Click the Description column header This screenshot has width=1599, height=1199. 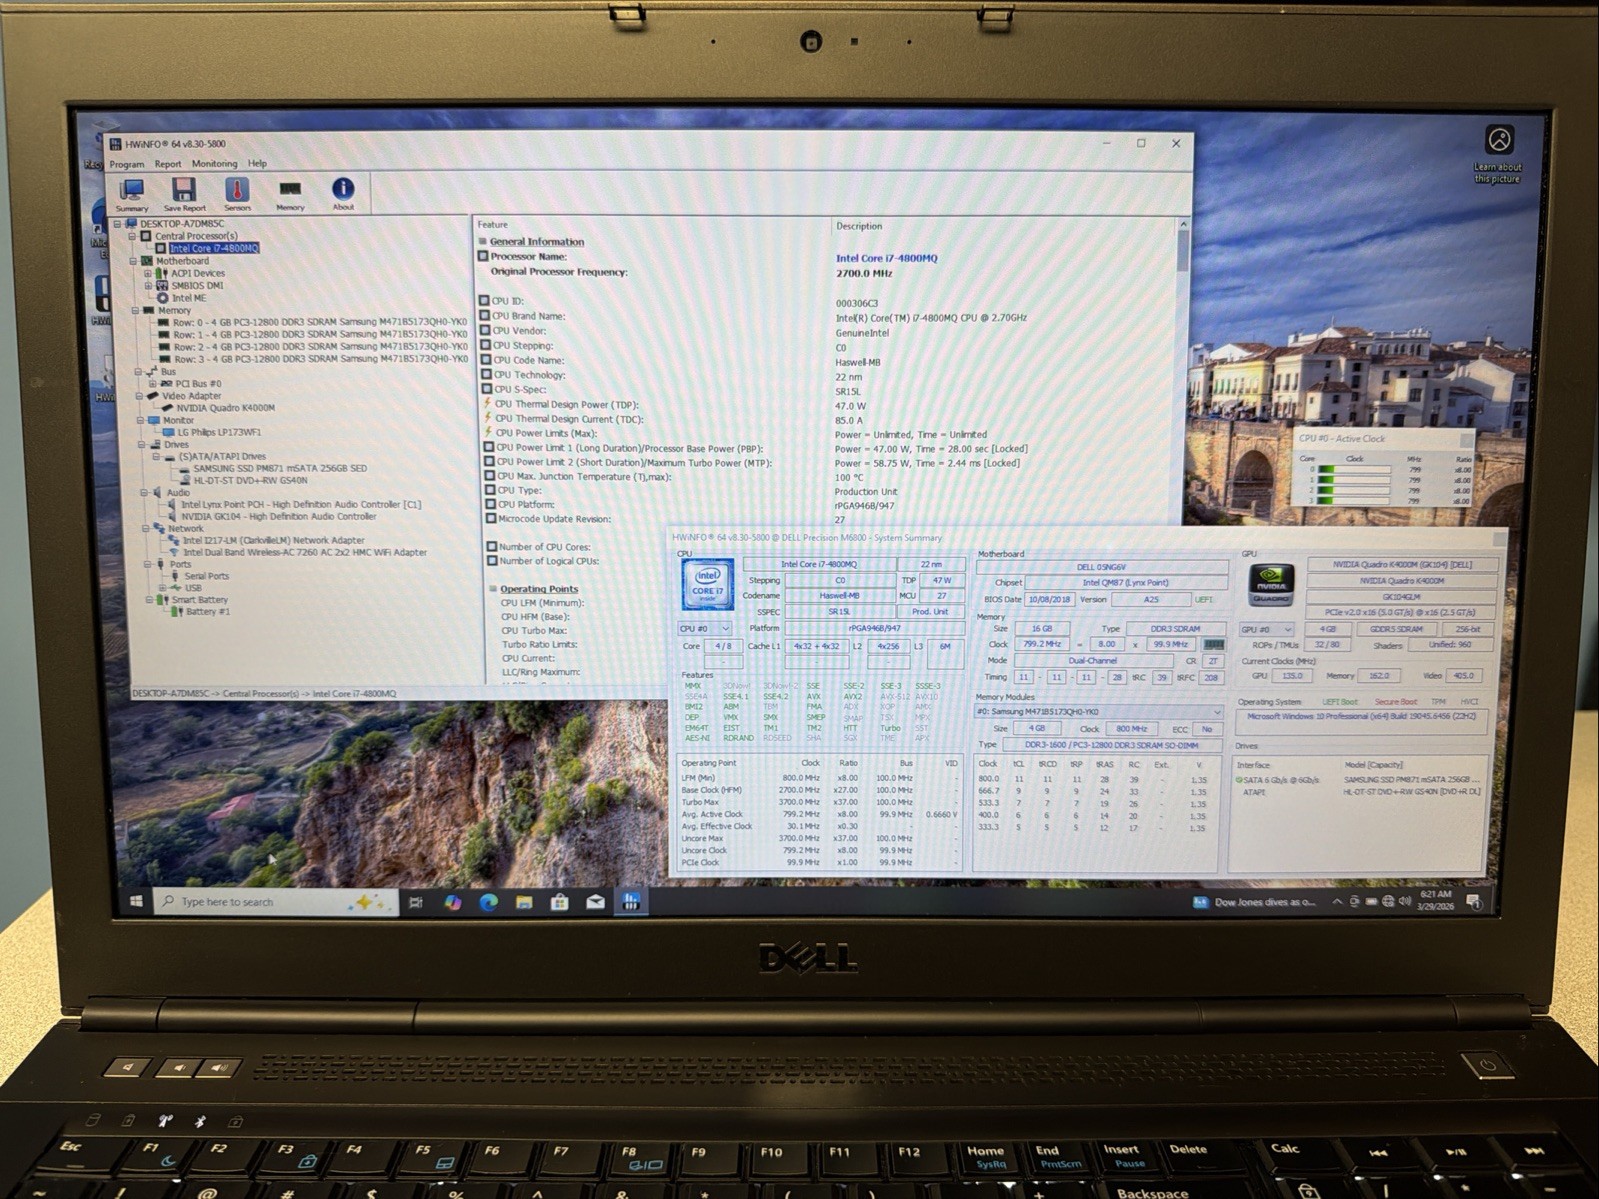click(859, 226)
